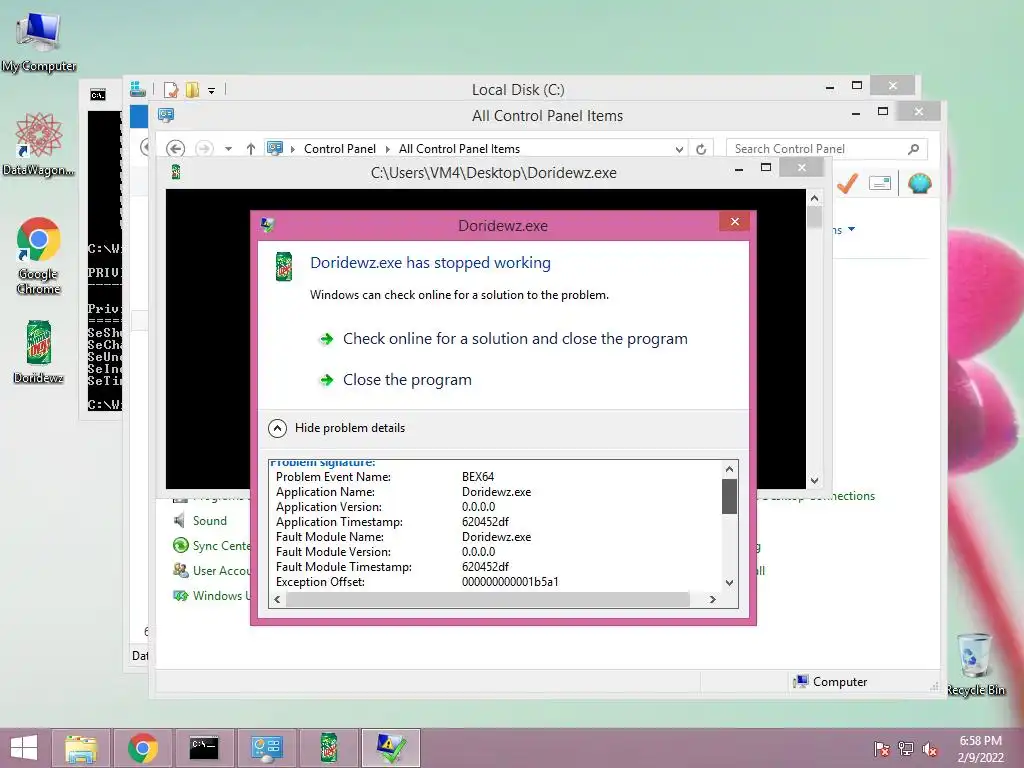
Task: Maximize the Doridewz.exe console window
Action: pos(765,168)
